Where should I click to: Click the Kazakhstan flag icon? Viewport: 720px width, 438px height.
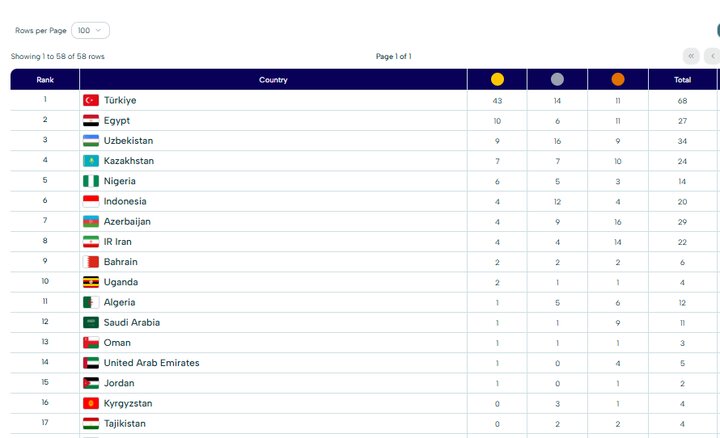click(90, 161)
